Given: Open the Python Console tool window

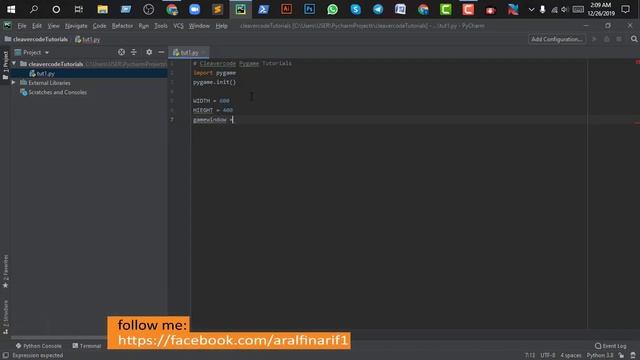Looking at the screenshot, I should pyautogui.click(x=38, y=346).
